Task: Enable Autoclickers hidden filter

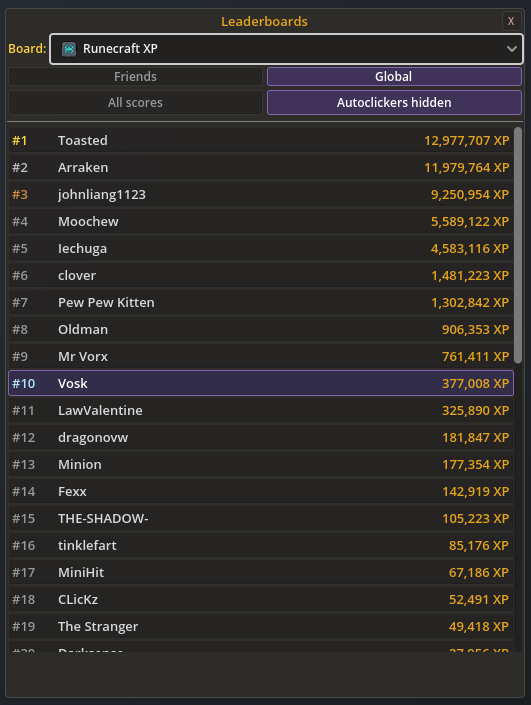Action: (x=394, y=103)
